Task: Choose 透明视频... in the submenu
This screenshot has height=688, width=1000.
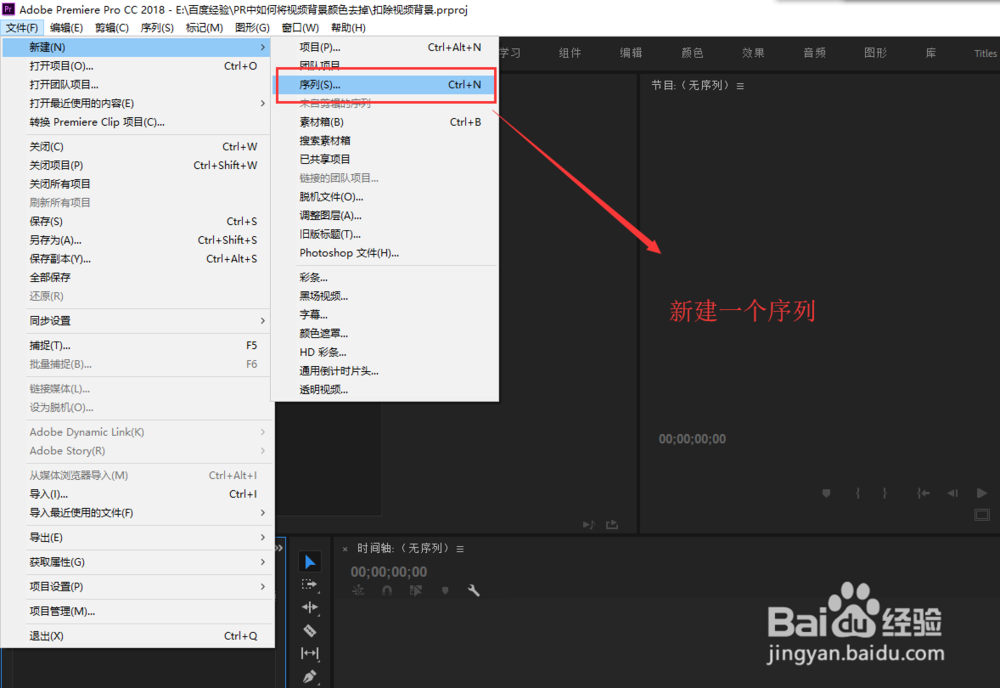Action: tap(385, 390)
